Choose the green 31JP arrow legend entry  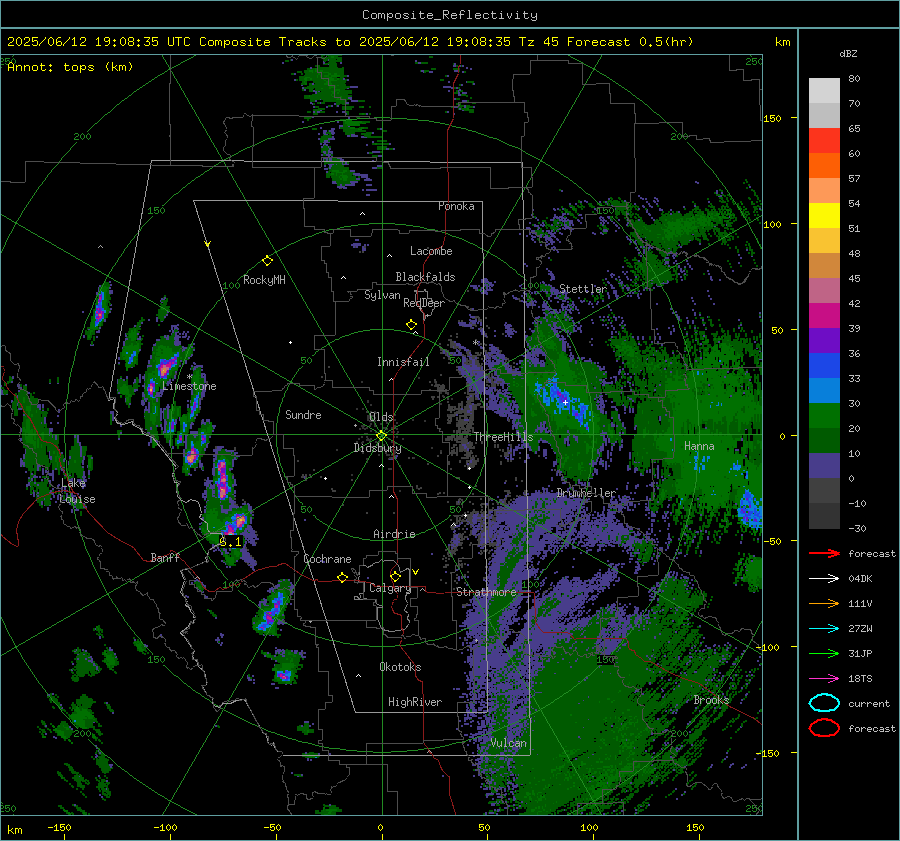(x=824, y=653)
